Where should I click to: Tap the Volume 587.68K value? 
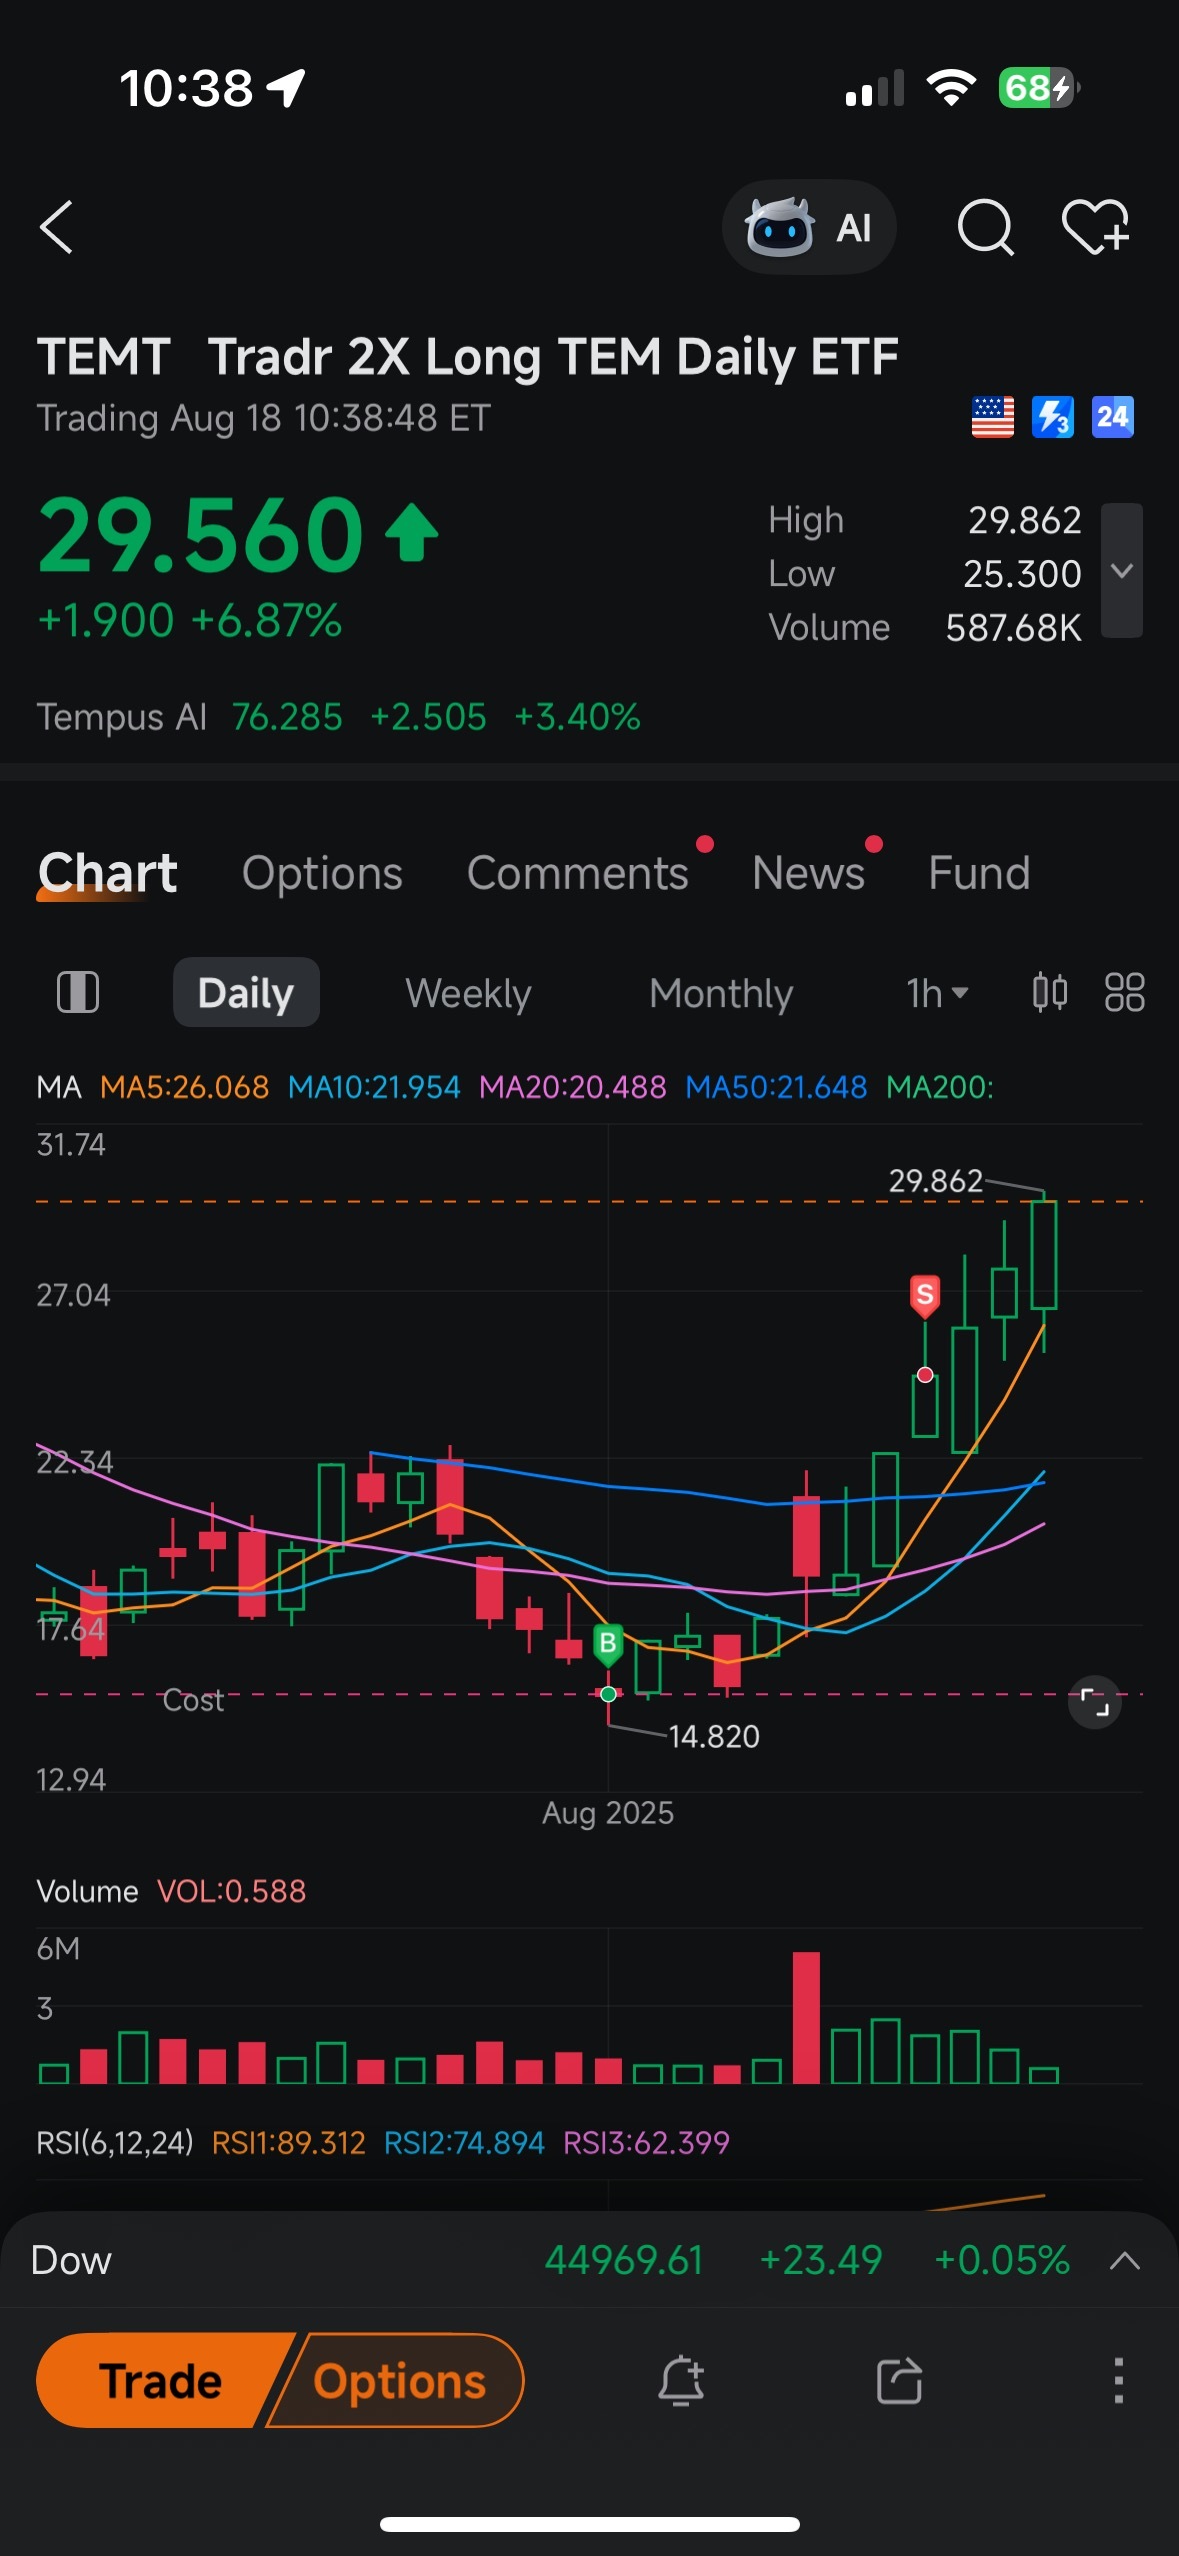coord(1013,628)
